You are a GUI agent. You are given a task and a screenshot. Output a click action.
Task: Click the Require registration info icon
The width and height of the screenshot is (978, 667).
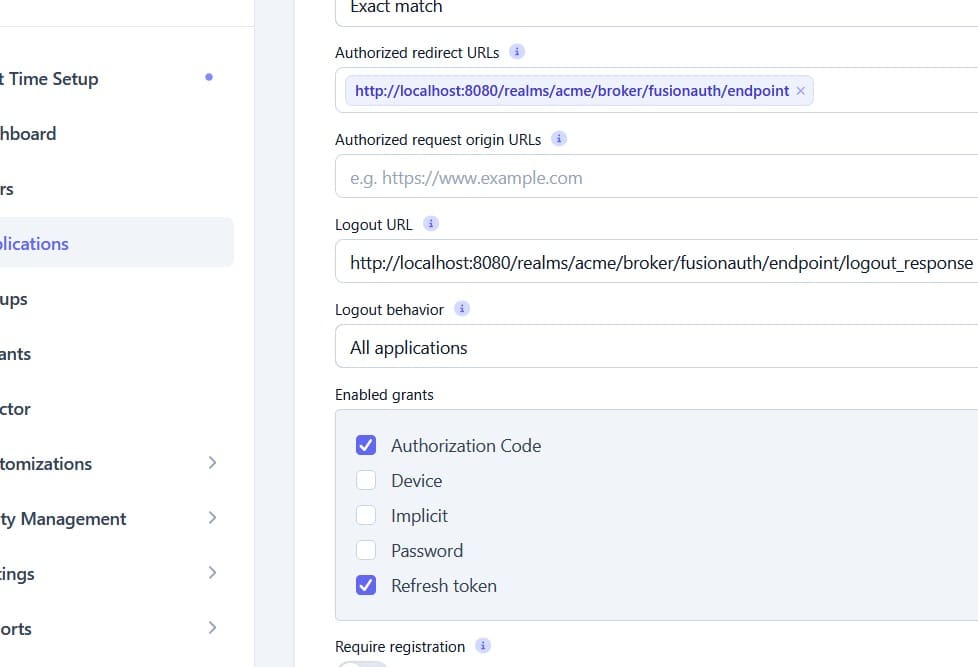pyautogui.click(x=483, y=646)
